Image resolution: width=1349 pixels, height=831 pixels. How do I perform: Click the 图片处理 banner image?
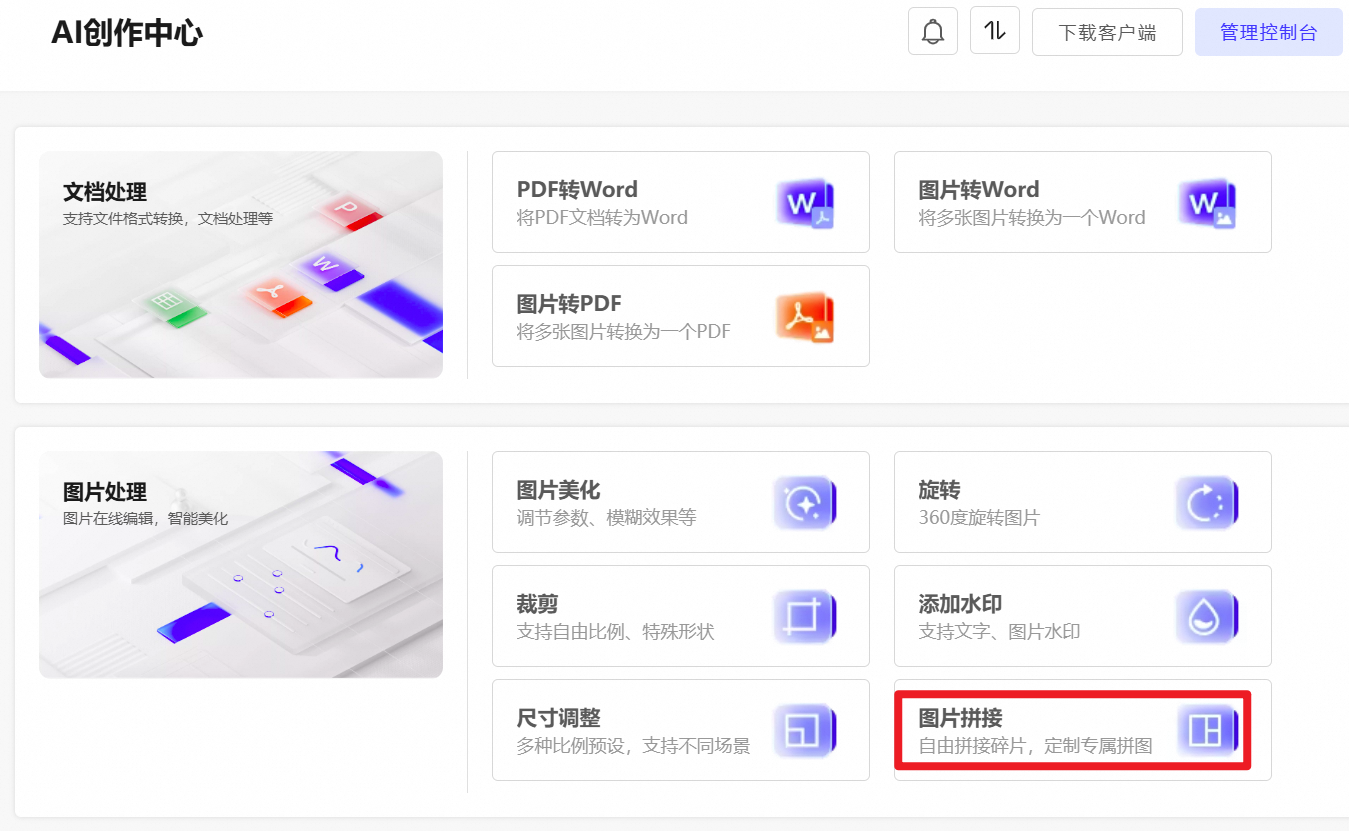[x=241, y=565]
